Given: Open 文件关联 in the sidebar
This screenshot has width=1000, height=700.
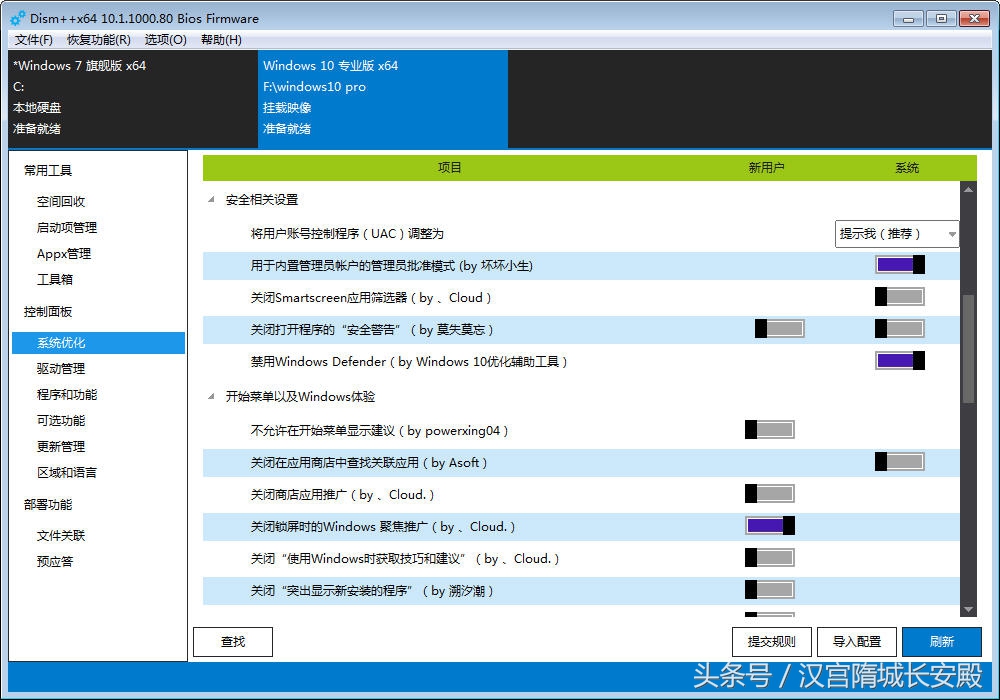Looking at the screenshot, I should [61, 536].
